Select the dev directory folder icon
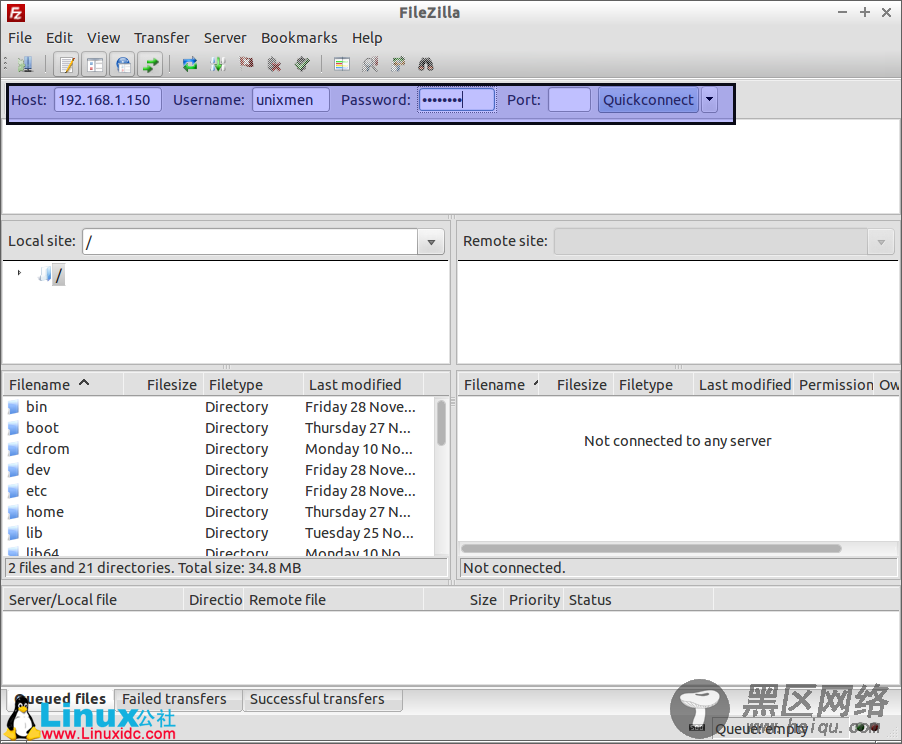 point(14,471)
